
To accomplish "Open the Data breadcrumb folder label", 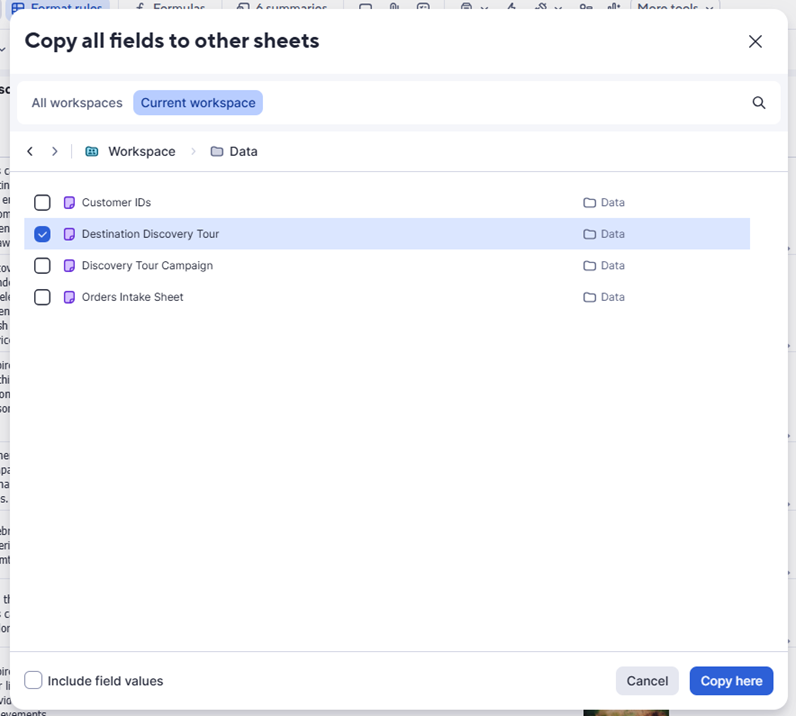I will click(243, 151).
